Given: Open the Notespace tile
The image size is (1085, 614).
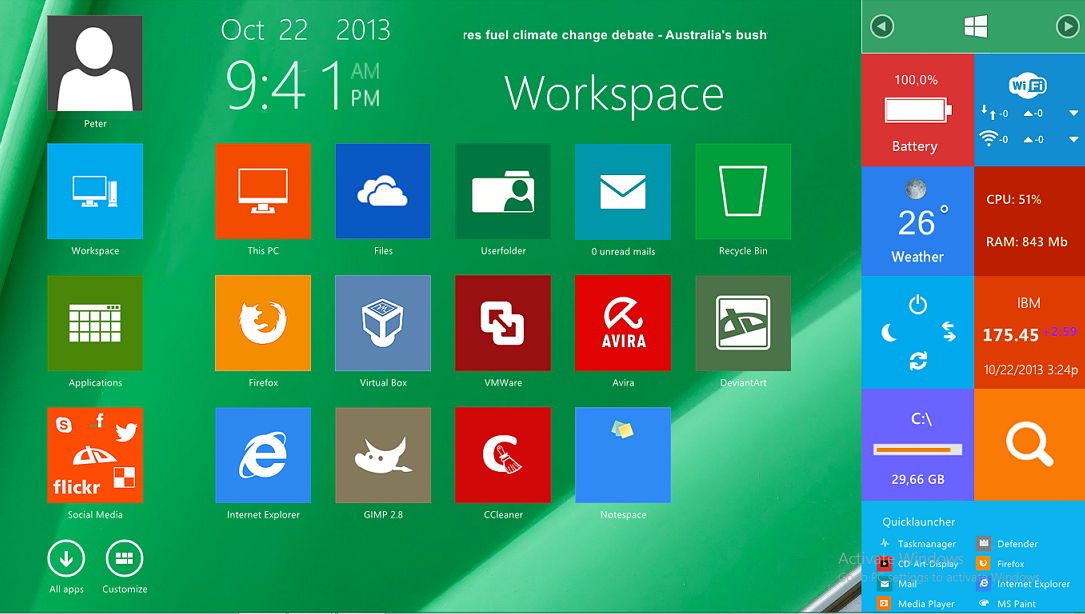Looking at the screenshot, I should 623,455.
